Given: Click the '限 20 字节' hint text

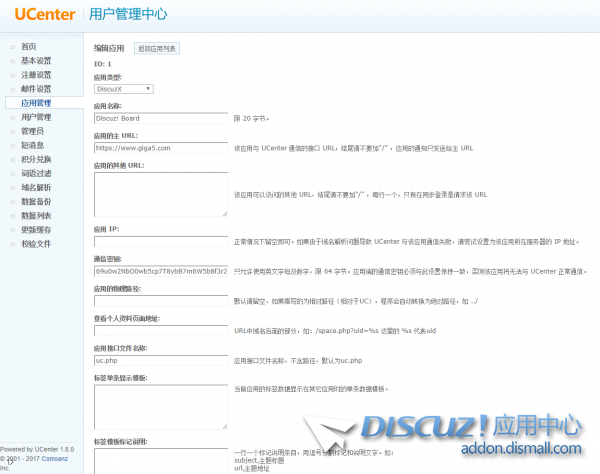Looking at the screenshot, I should [x=251, y=119].
